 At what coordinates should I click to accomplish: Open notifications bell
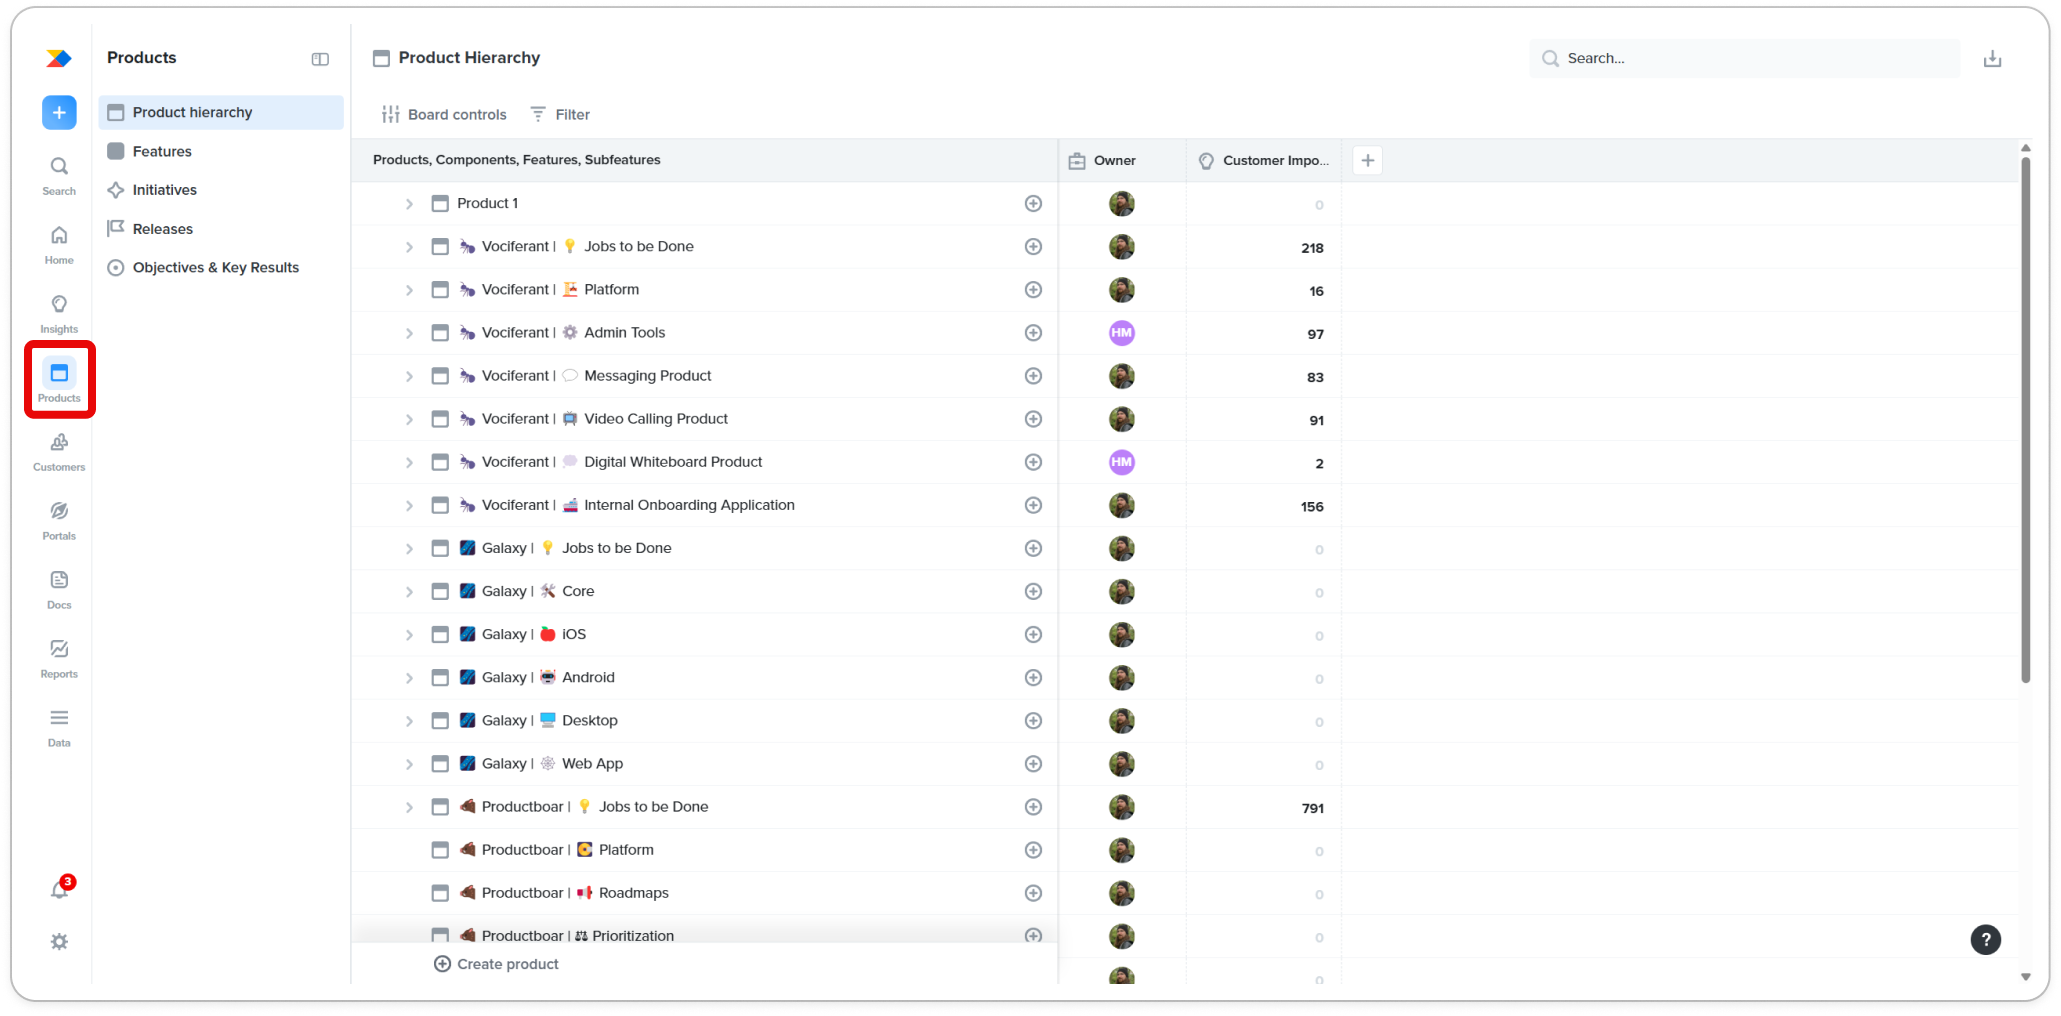click(60, 889)
